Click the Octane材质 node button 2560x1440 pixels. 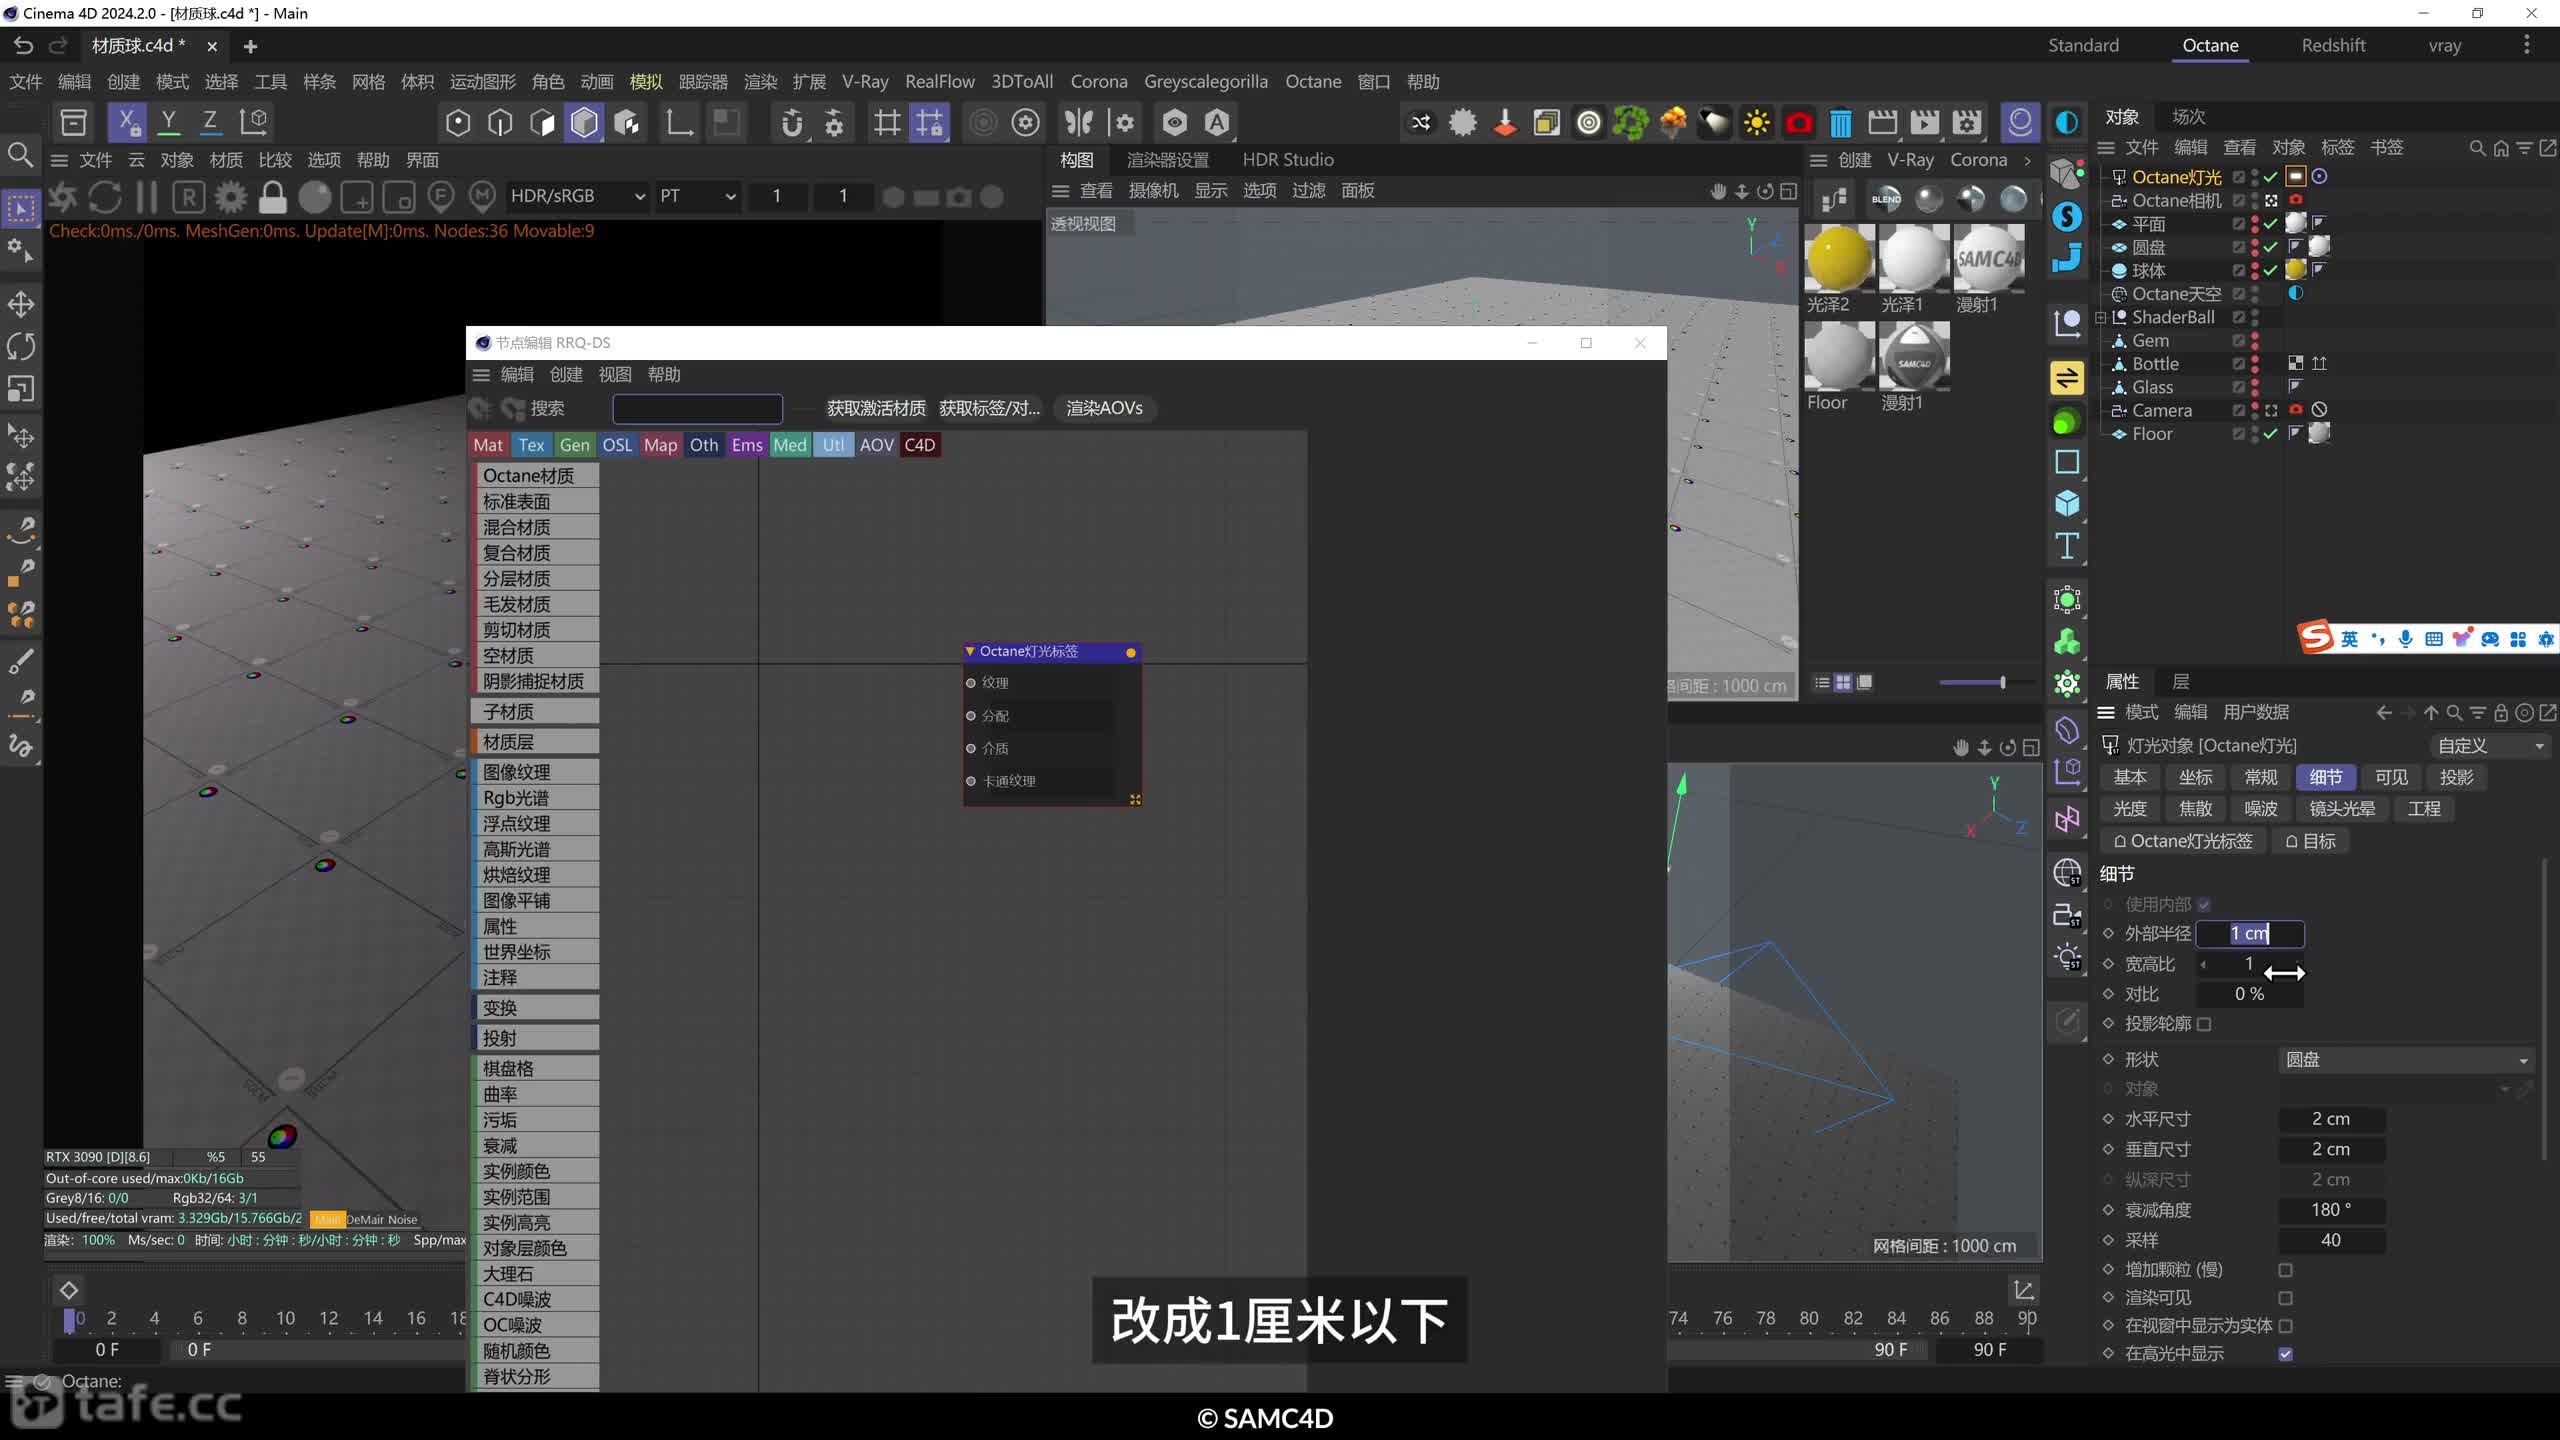pyautogui.click(x=535, y=476)
